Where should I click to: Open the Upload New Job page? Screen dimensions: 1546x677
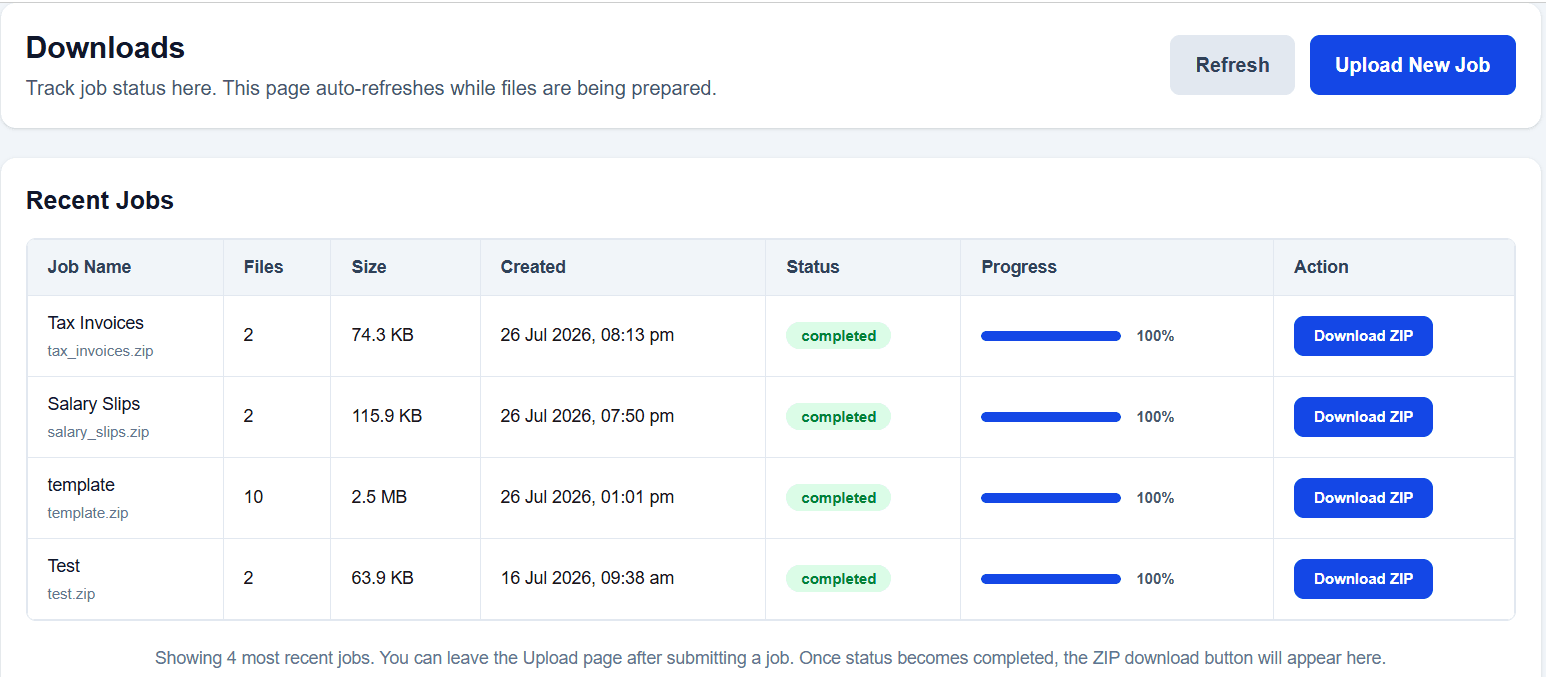tap(1412, 65)
